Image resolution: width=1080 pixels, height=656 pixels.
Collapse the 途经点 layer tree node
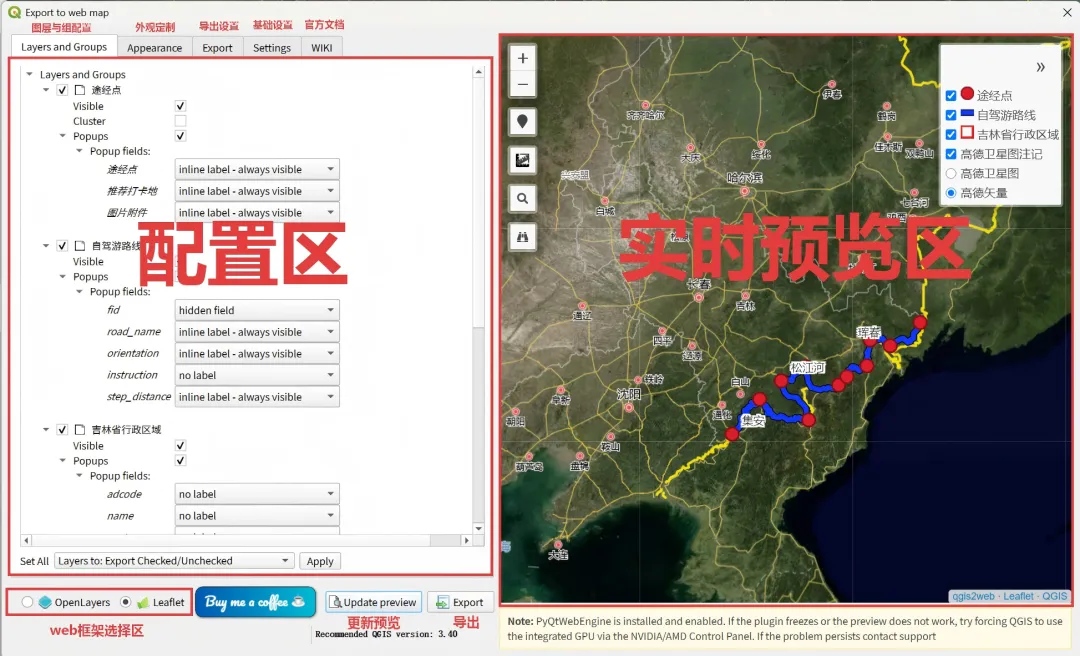[x=46, y=90]
